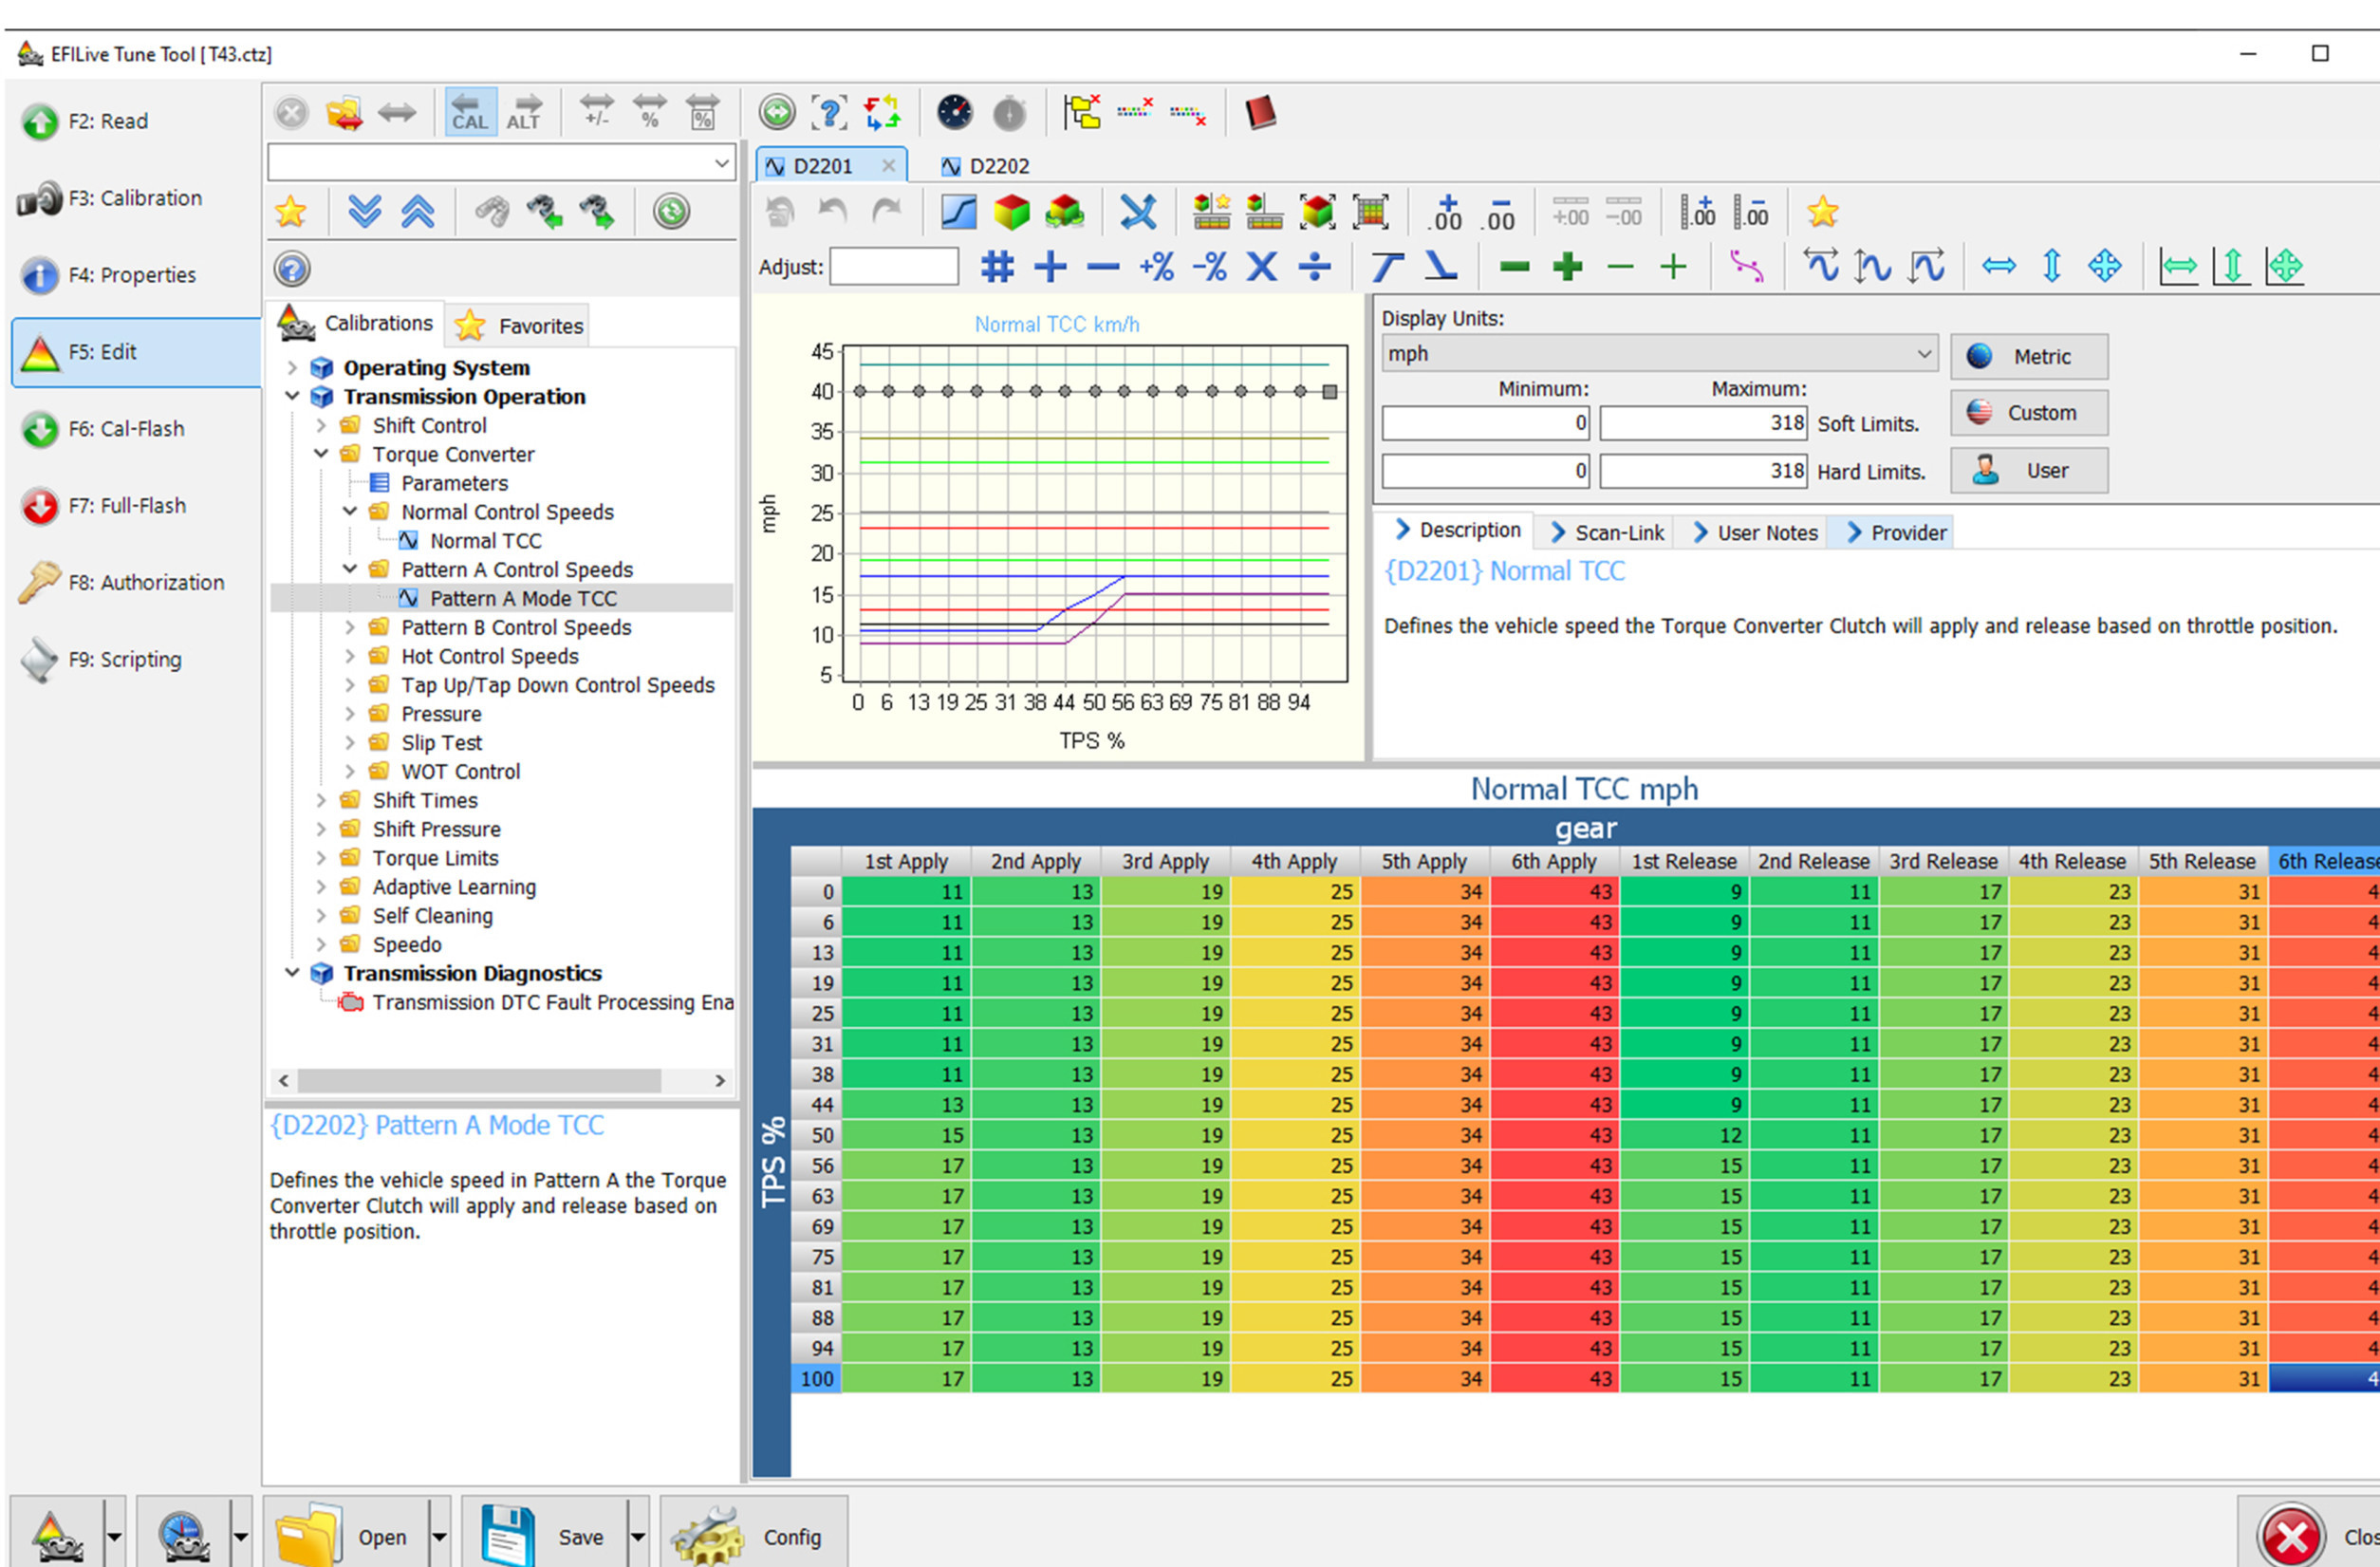This screenshot has width=2380, height=1567.
Task: Click the Soft Limits maximum field
Action: [1703, 424]
